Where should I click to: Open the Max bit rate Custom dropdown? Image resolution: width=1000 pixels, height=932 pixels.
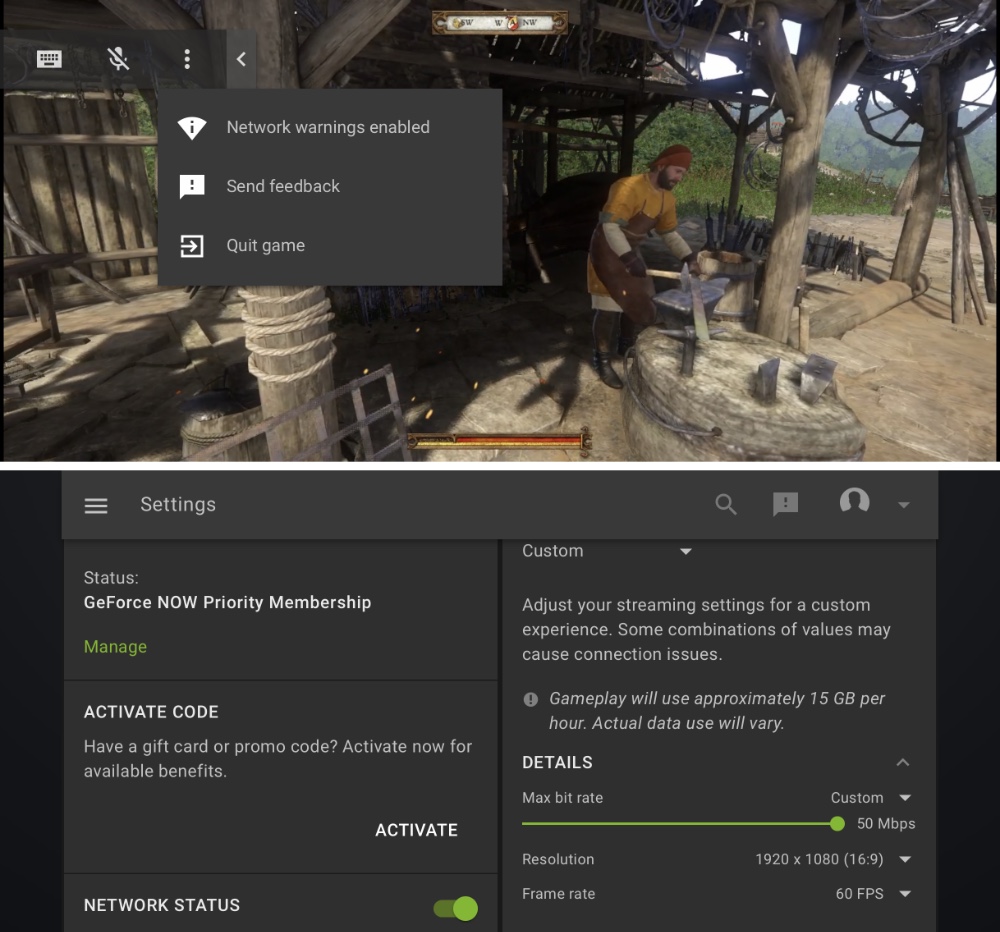(x=871, y=798)
